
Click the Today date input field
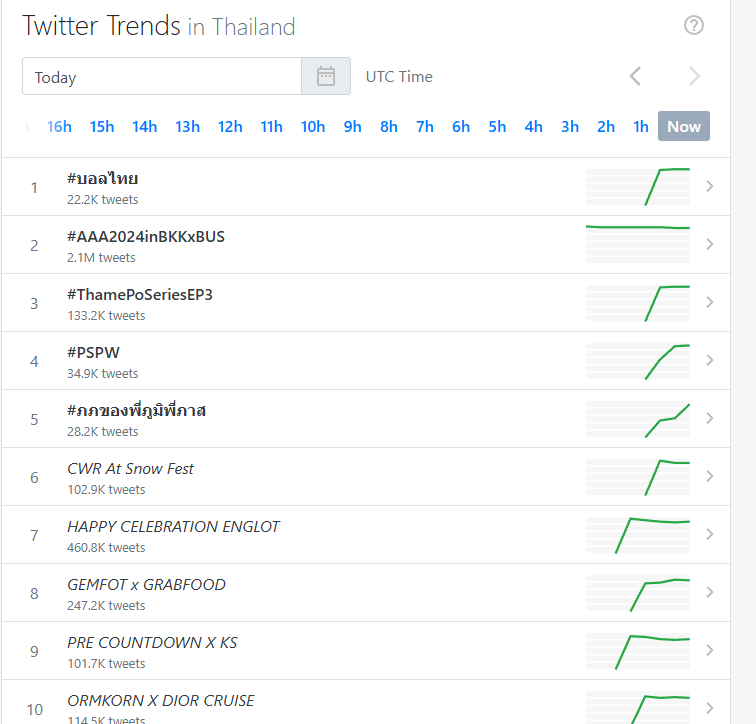161,77
